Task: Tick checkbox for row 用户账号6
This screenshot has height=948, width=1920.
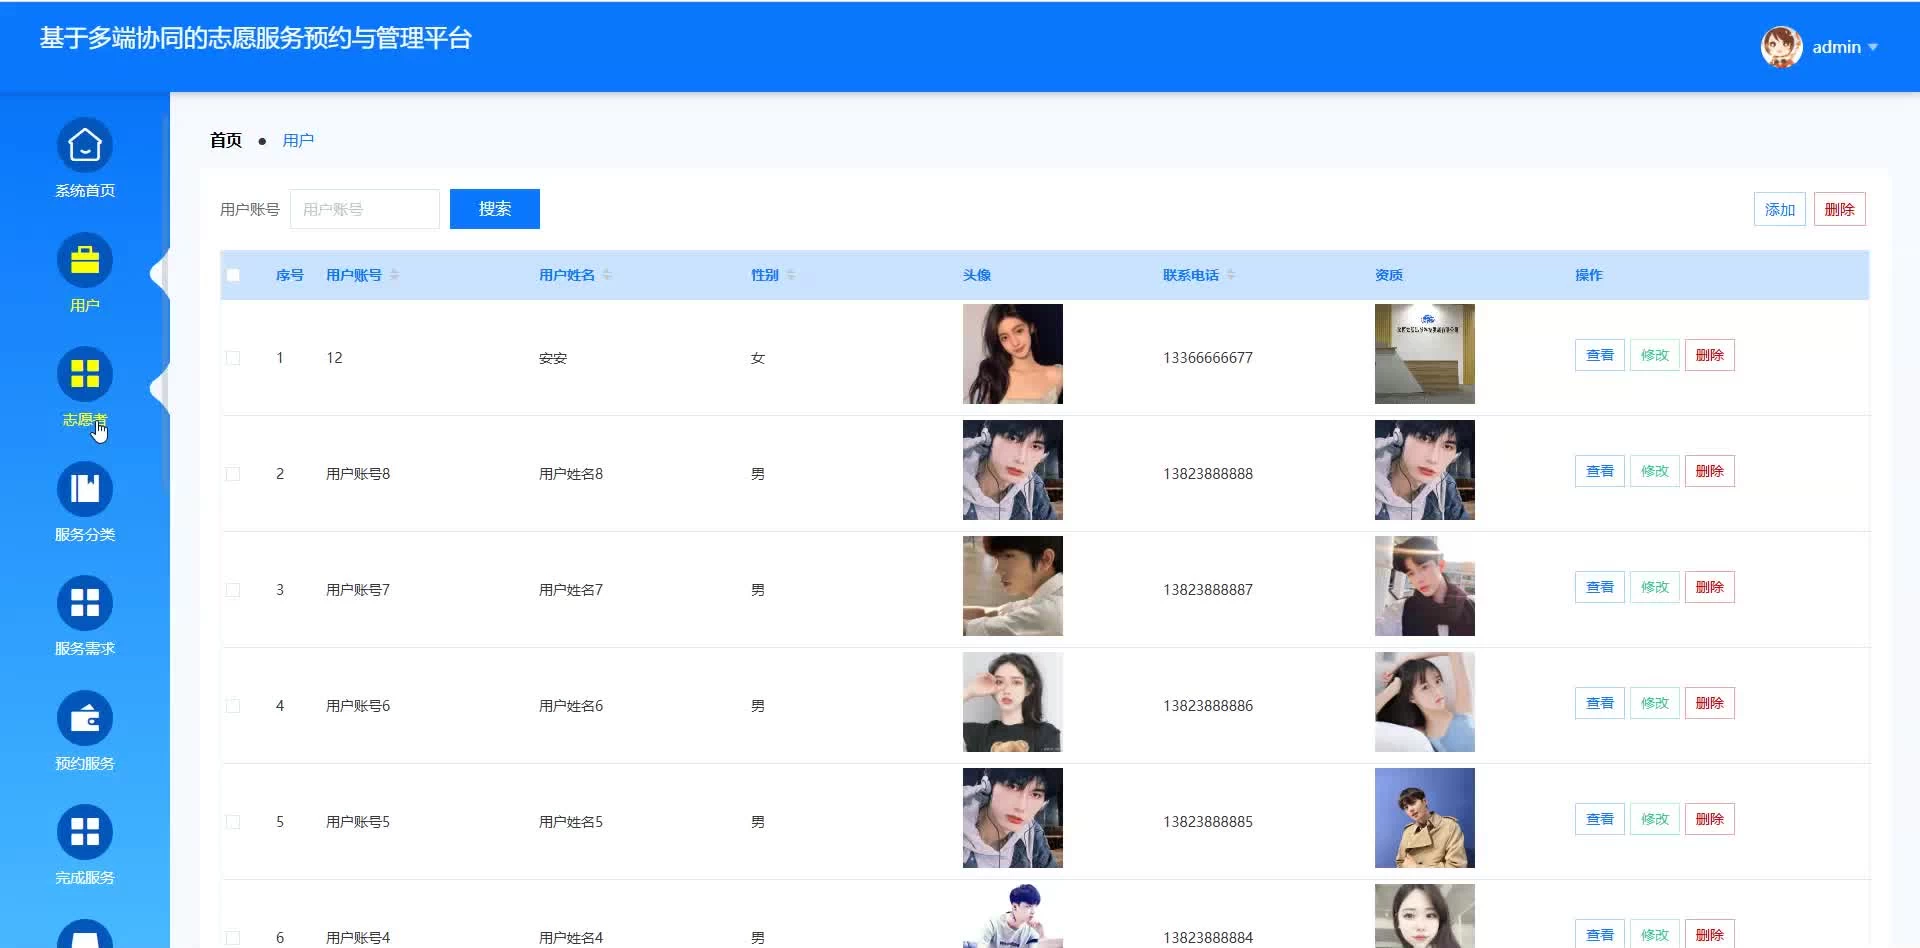Action: [233, 706]
